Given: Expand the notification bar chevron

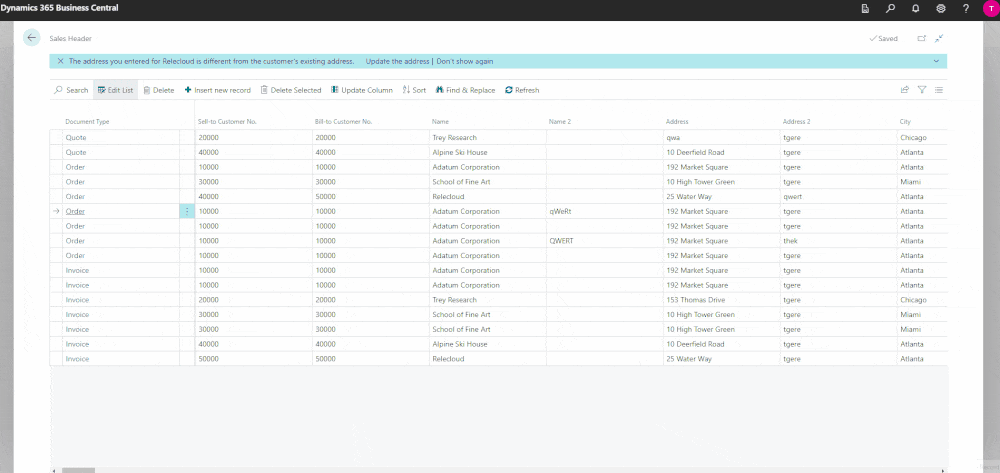Looking at the screenshot, I should pos(936,61).
